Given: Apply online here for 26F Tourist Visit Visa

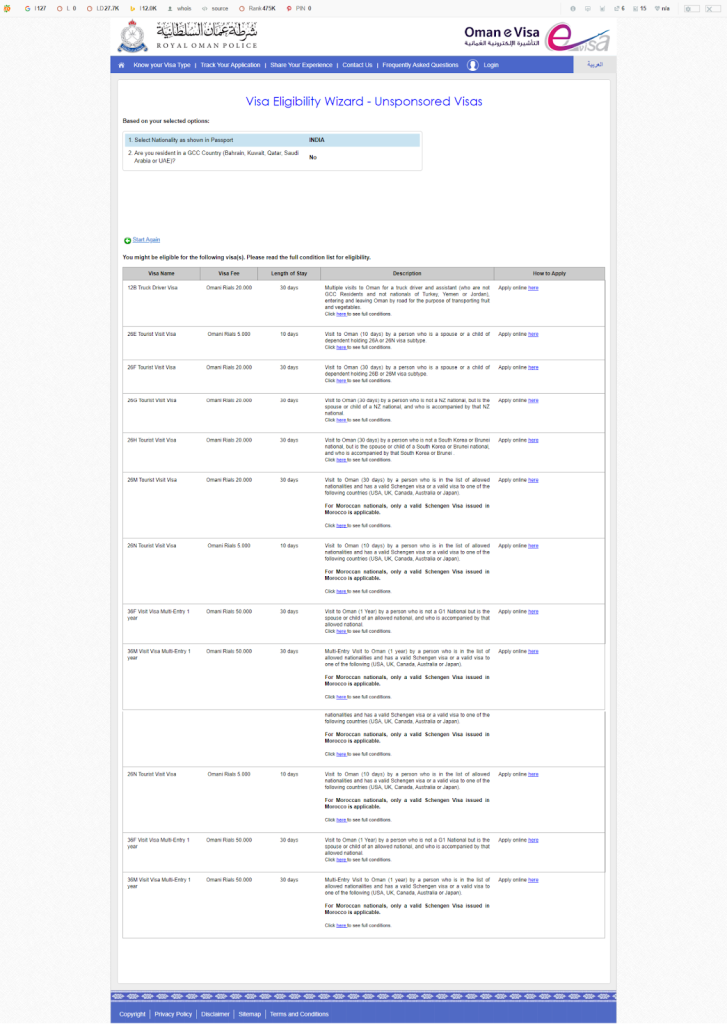Looking at the screenshot, I should pos(533,368).
